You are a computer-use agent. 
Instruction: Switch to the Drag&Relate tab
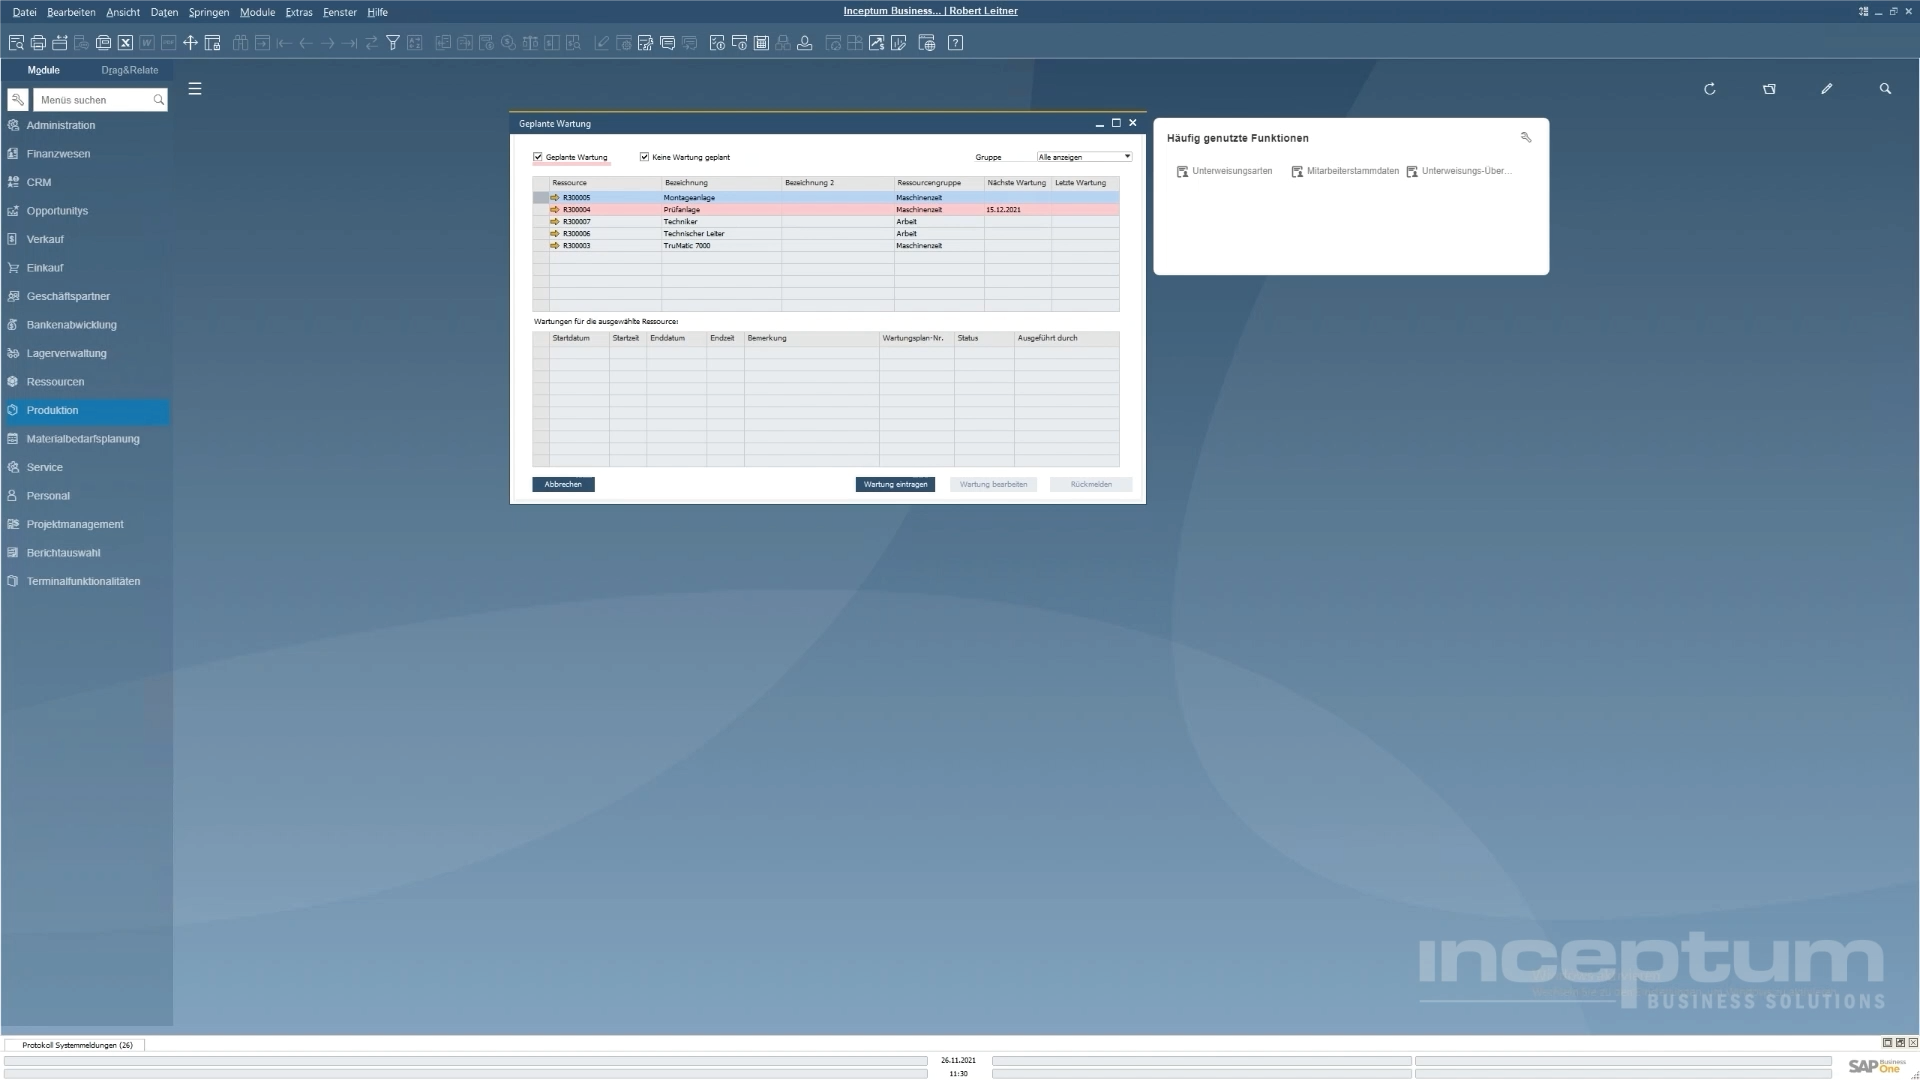click(x=130, y=70)
